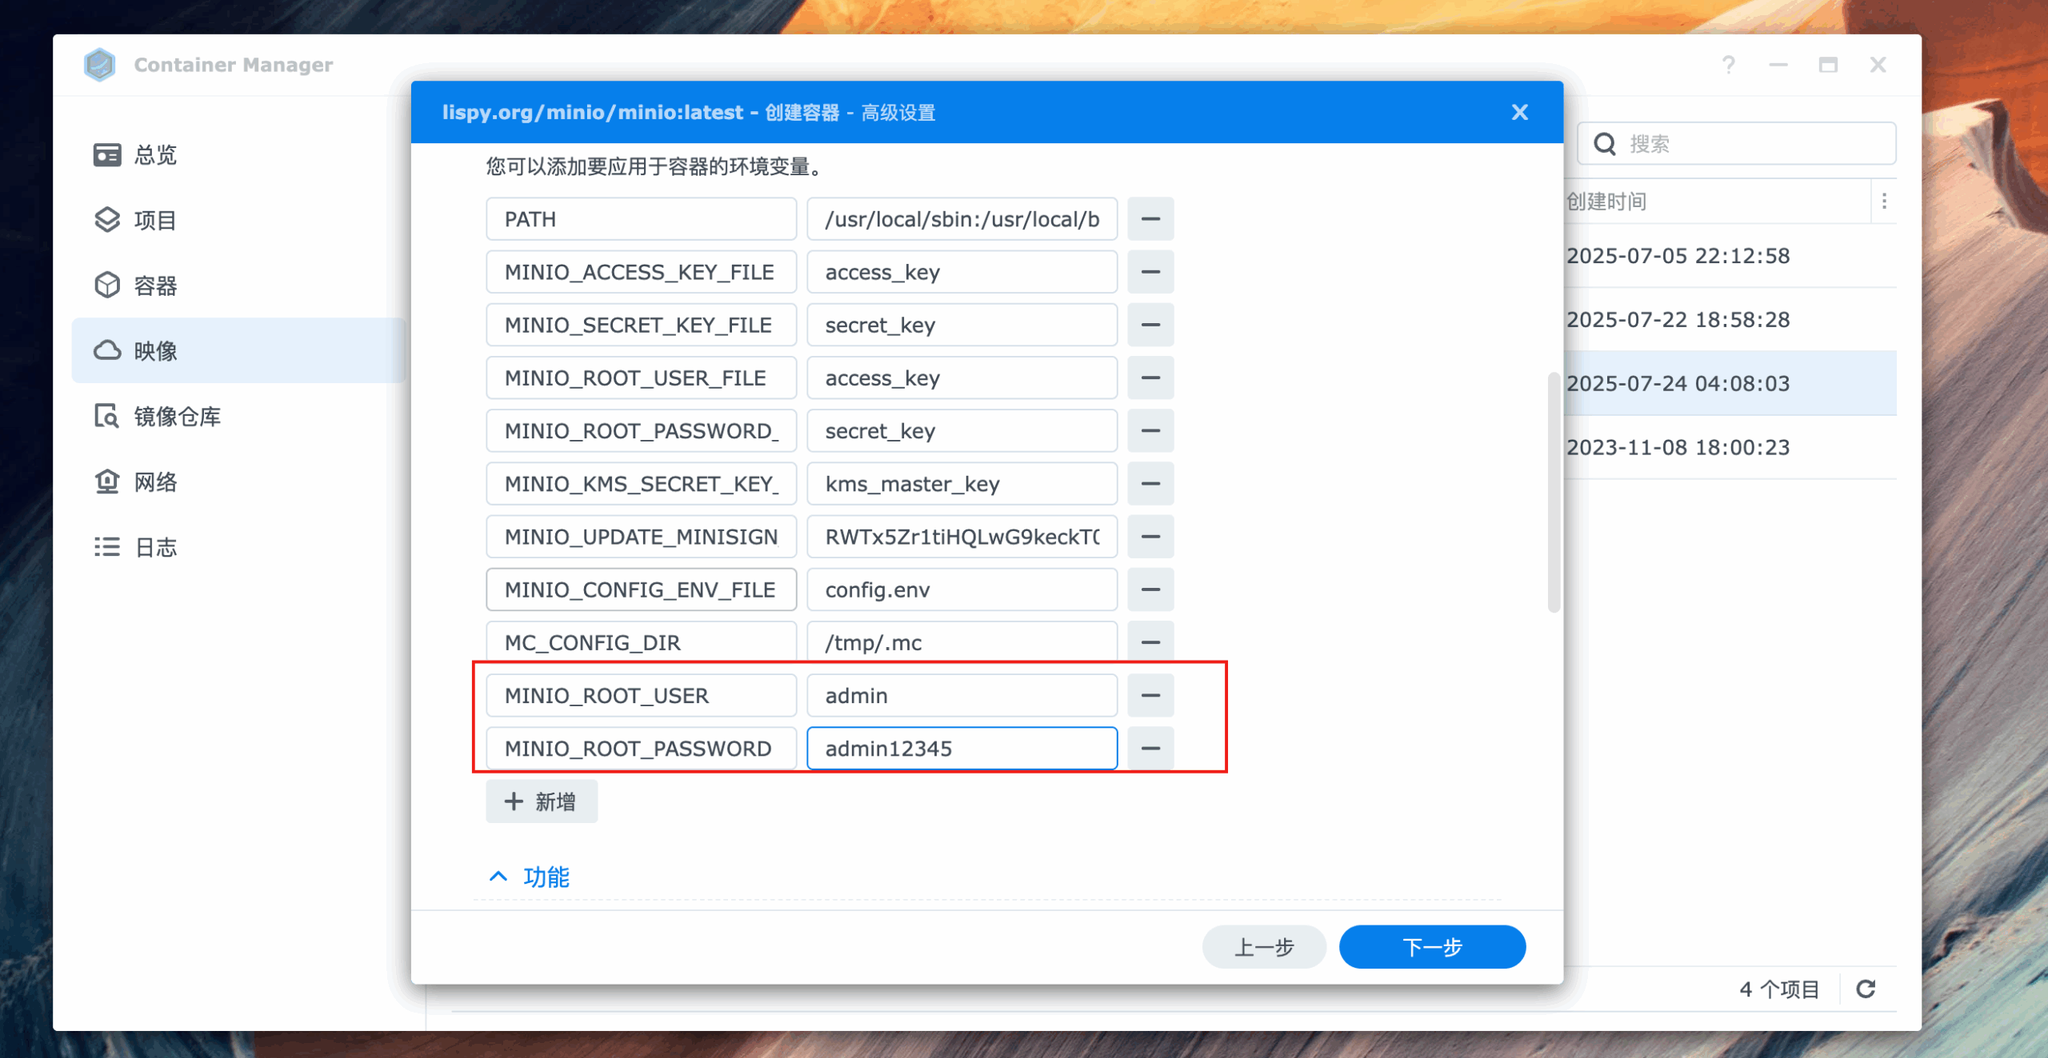Remove the MINIO_SECRET_KEY_FILE variable row

[x=1150, y=325]
